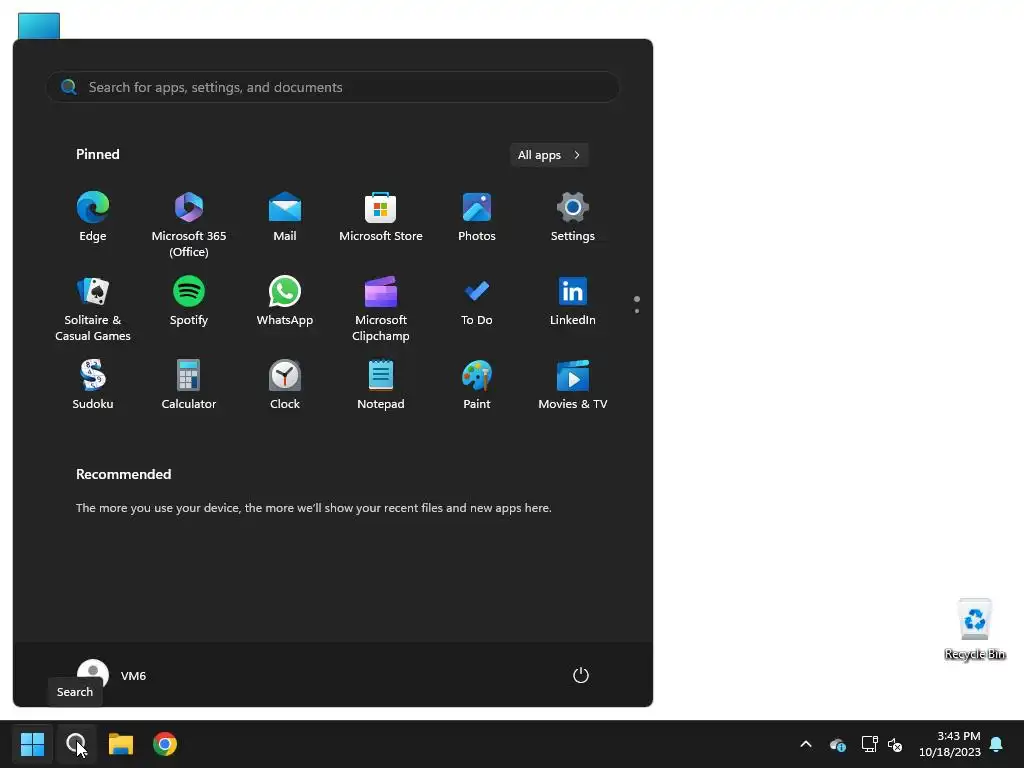Open Microsoft Clipchamp
Image resolution: width=1024 pixels, height=768 pixels.
pos(381,310)
